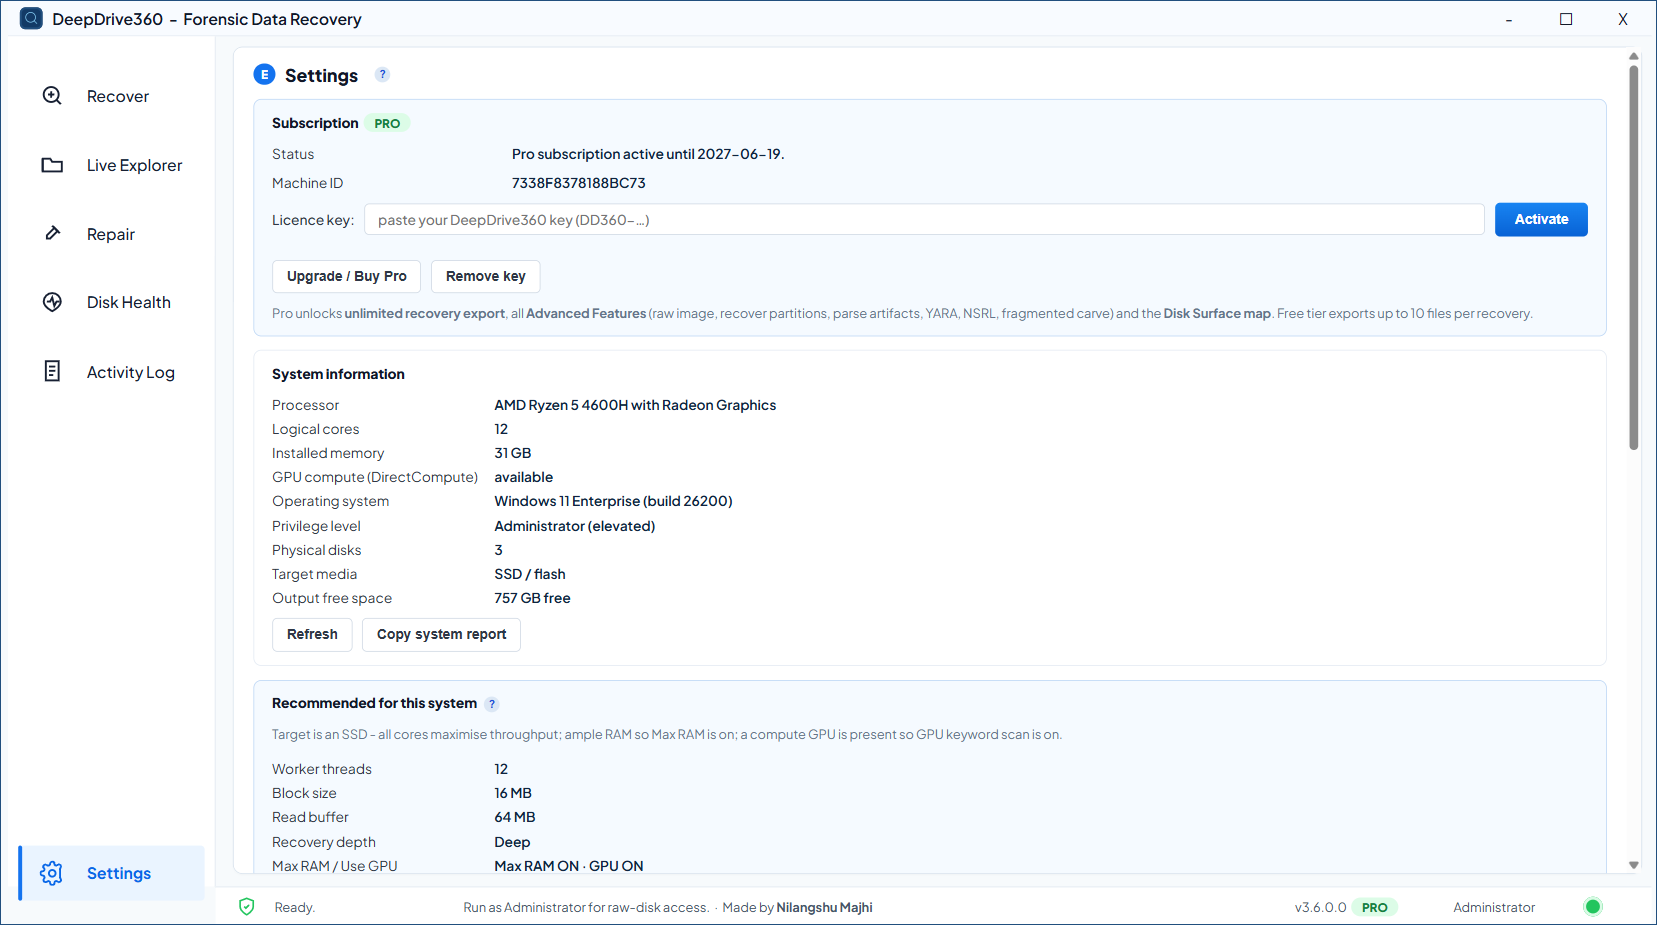Click the 757 GB free value

point(532,598)
